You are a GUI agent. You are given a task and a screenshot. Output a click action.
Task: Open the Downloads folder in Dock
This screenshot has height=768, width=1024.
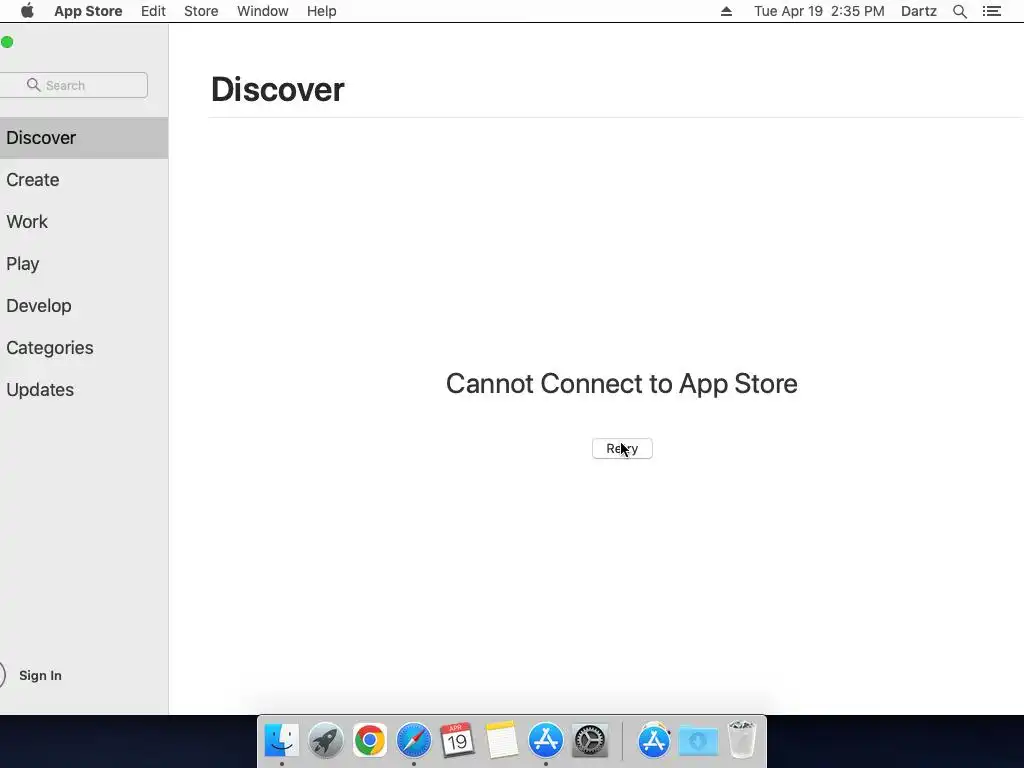(698, 741)
